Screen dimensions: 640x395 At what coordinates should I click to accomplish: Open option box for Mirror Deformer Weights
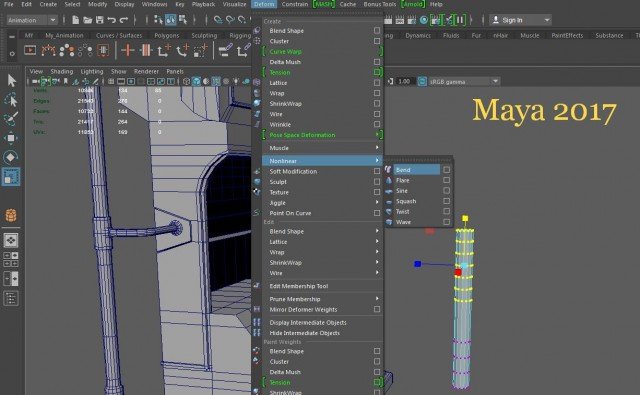point(377,309)
